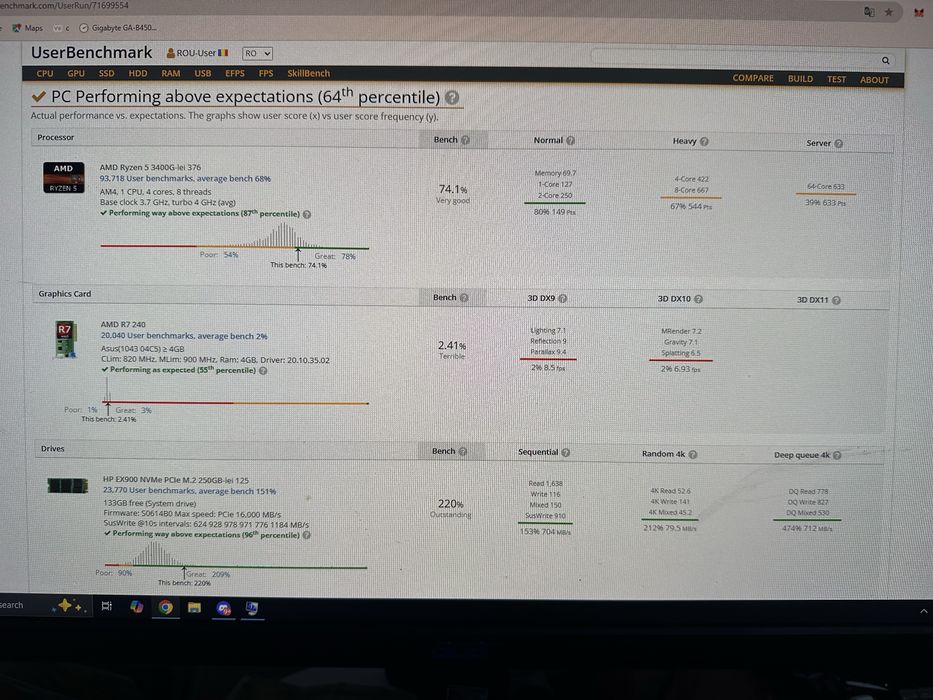
Task: Click the ROU-User profile icon
Action: (x=171, y=53)
